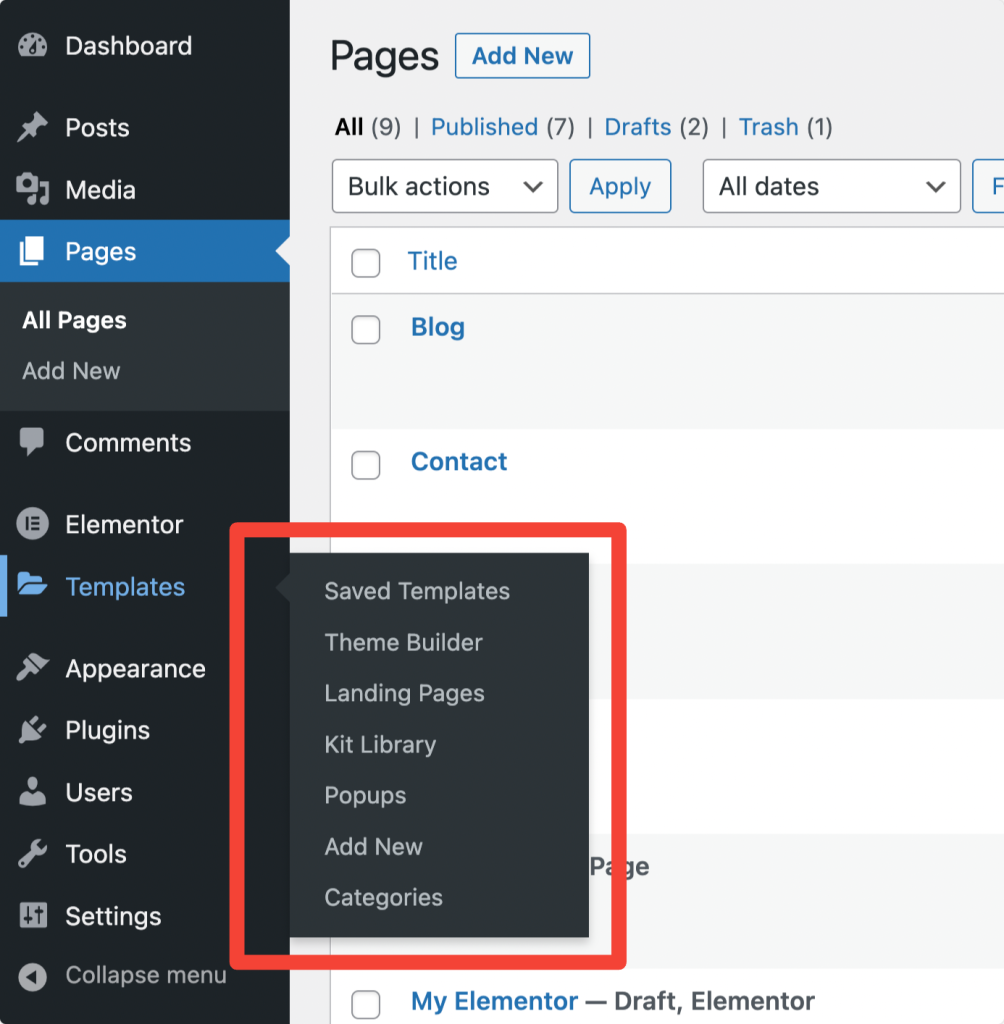Click Add New under Pages in sidebar

click(x=71, y=371)
